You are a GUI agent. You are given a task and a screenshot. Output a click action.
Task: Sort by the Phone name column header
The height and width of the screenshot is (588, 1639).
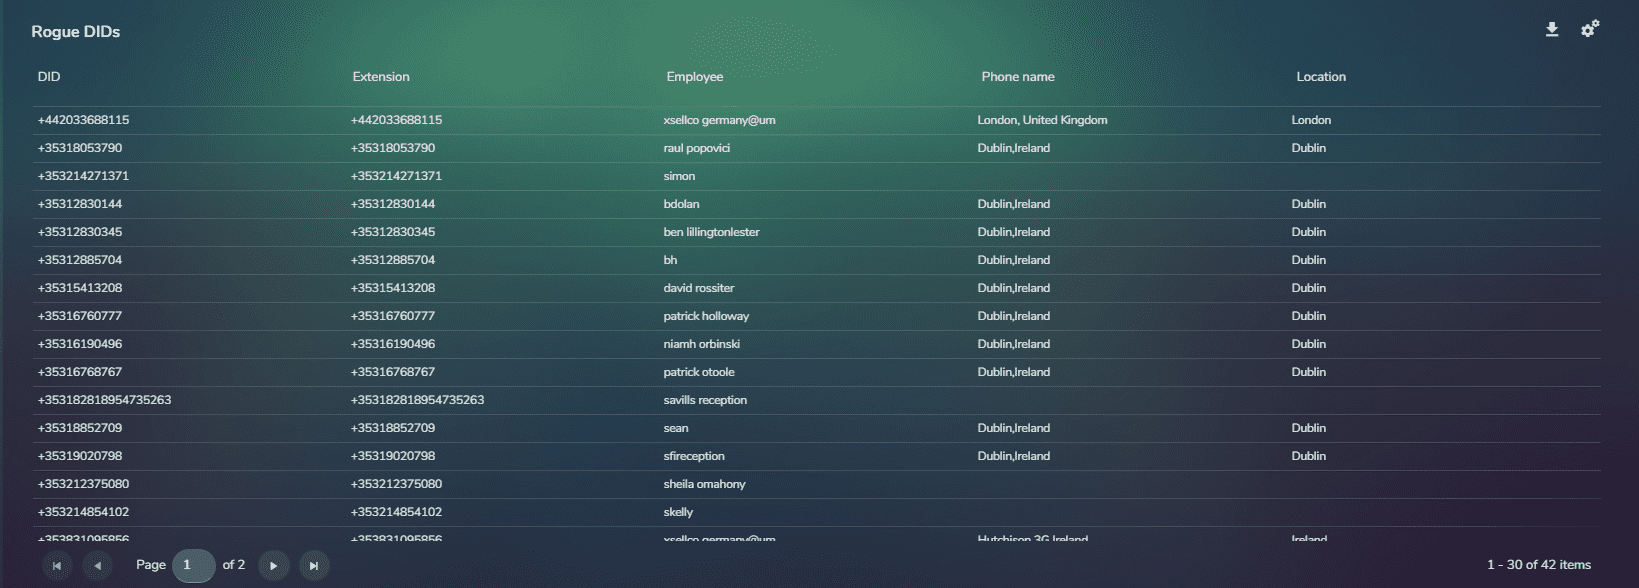pos(1017,77)
